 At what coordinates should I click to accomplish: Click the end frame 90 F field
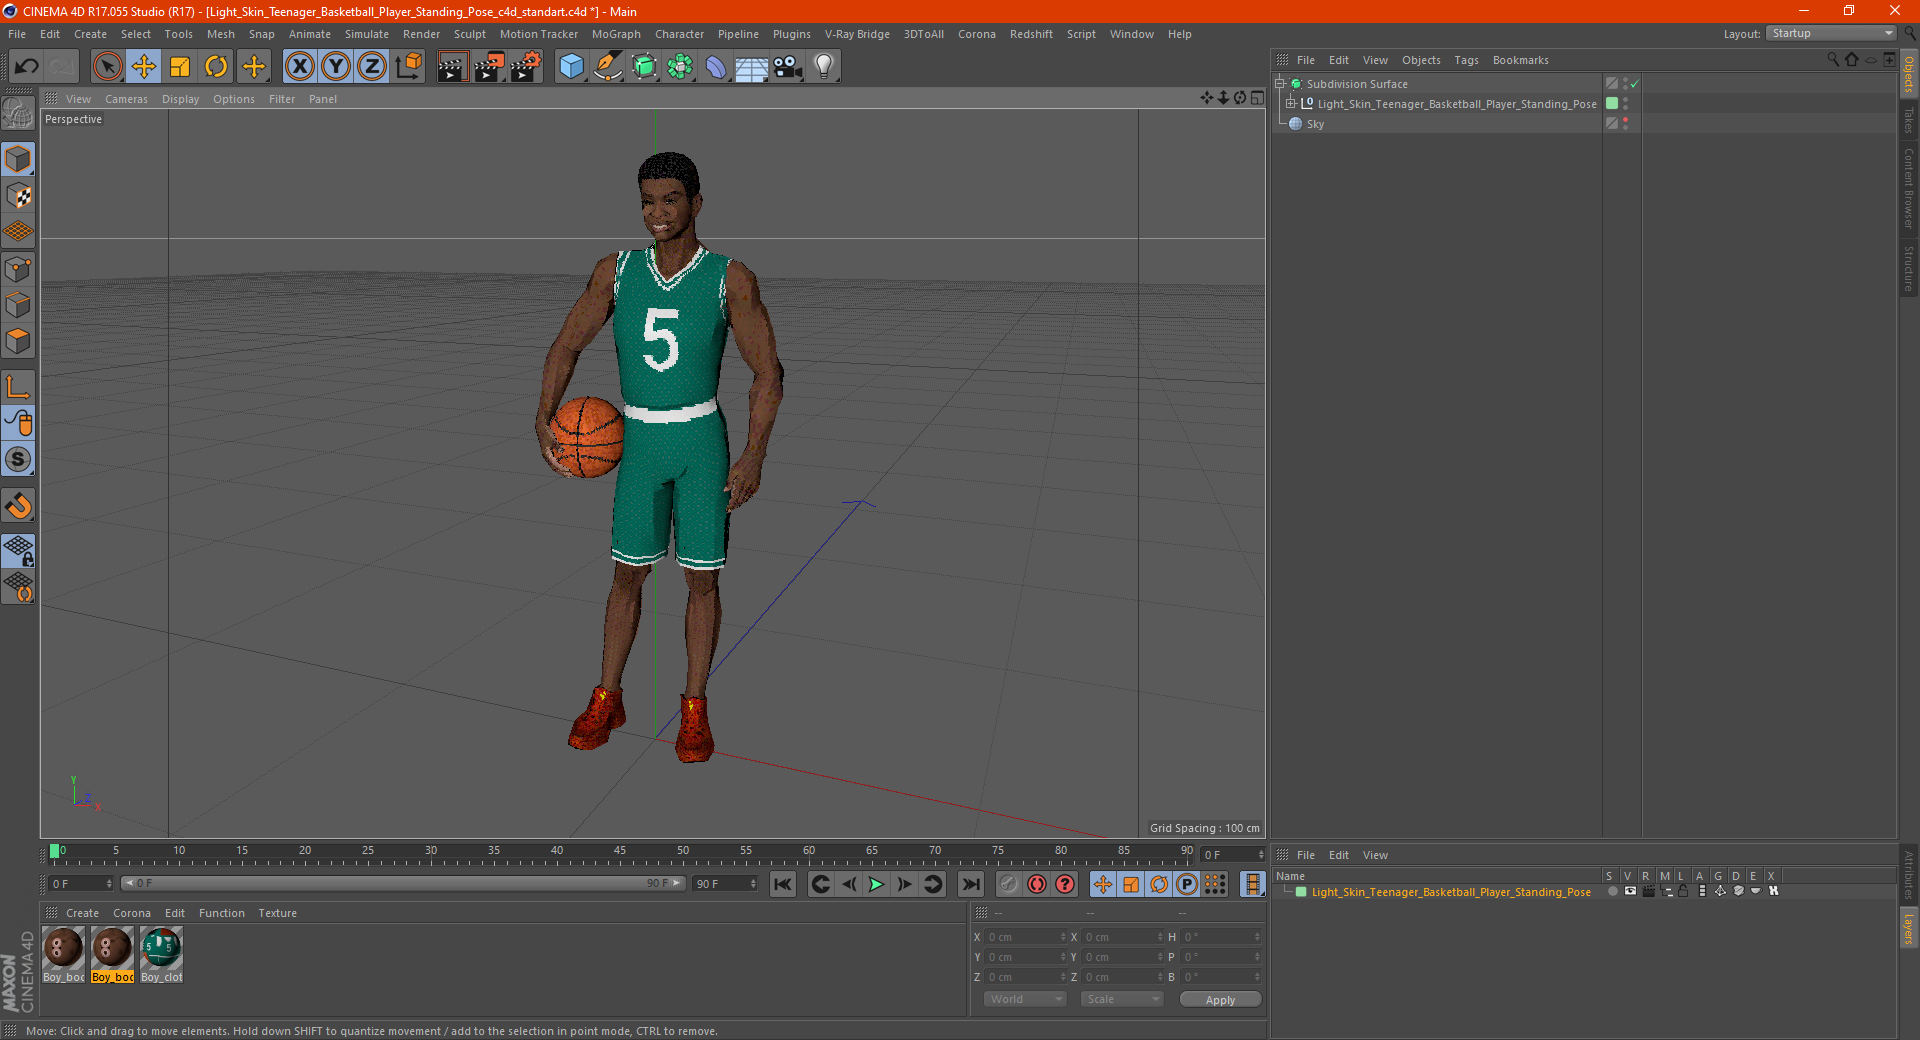click(726, 884)
